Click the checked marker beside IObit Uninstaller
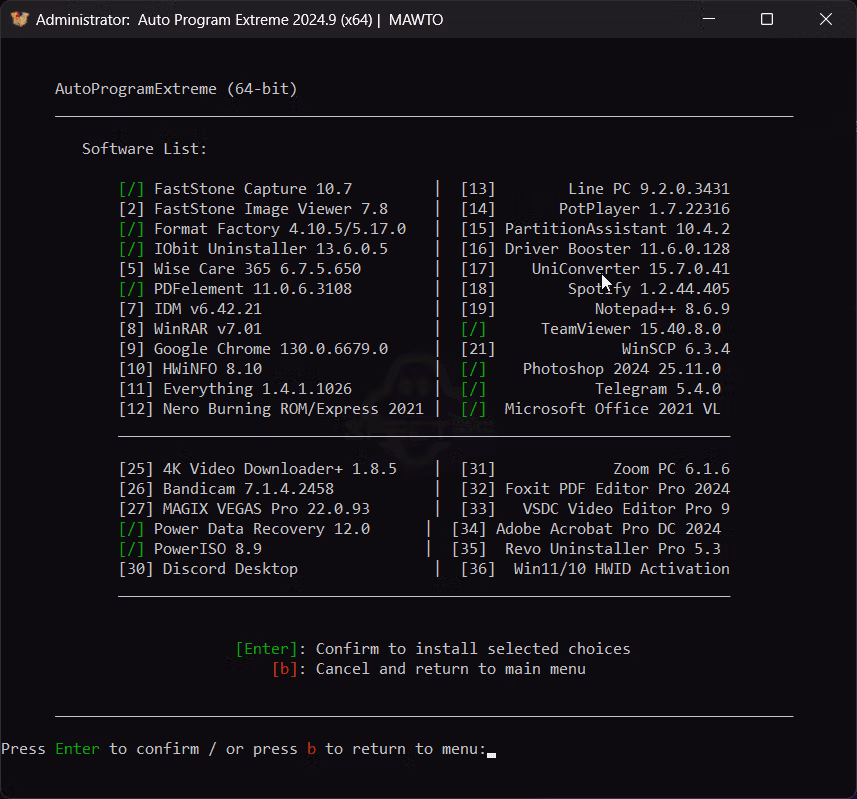 click(x=131, y=249)
